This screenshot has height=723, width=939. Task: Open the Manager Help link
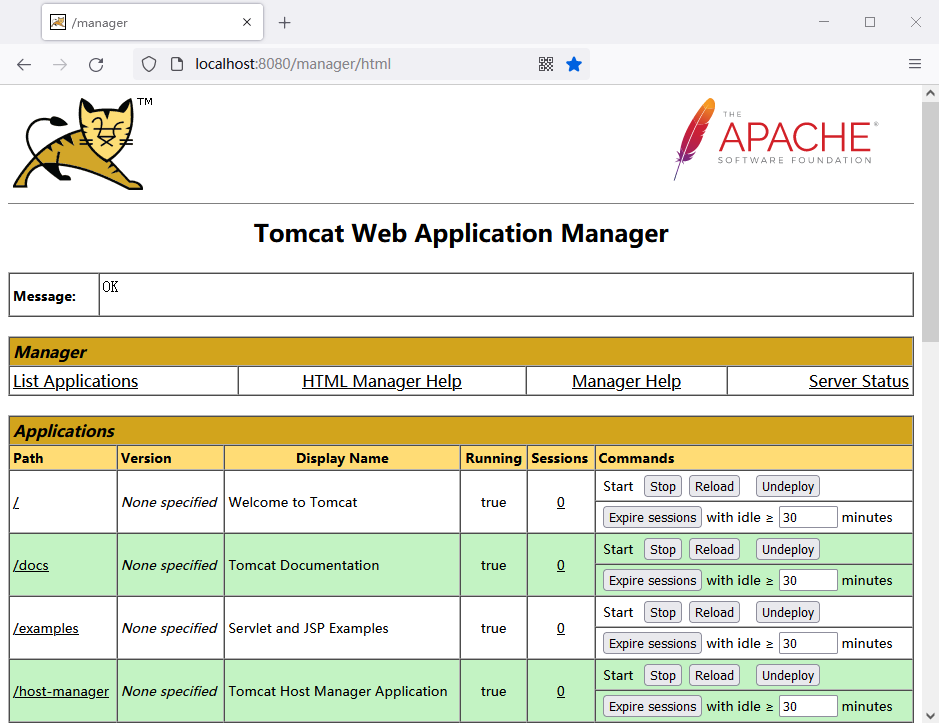626,381
